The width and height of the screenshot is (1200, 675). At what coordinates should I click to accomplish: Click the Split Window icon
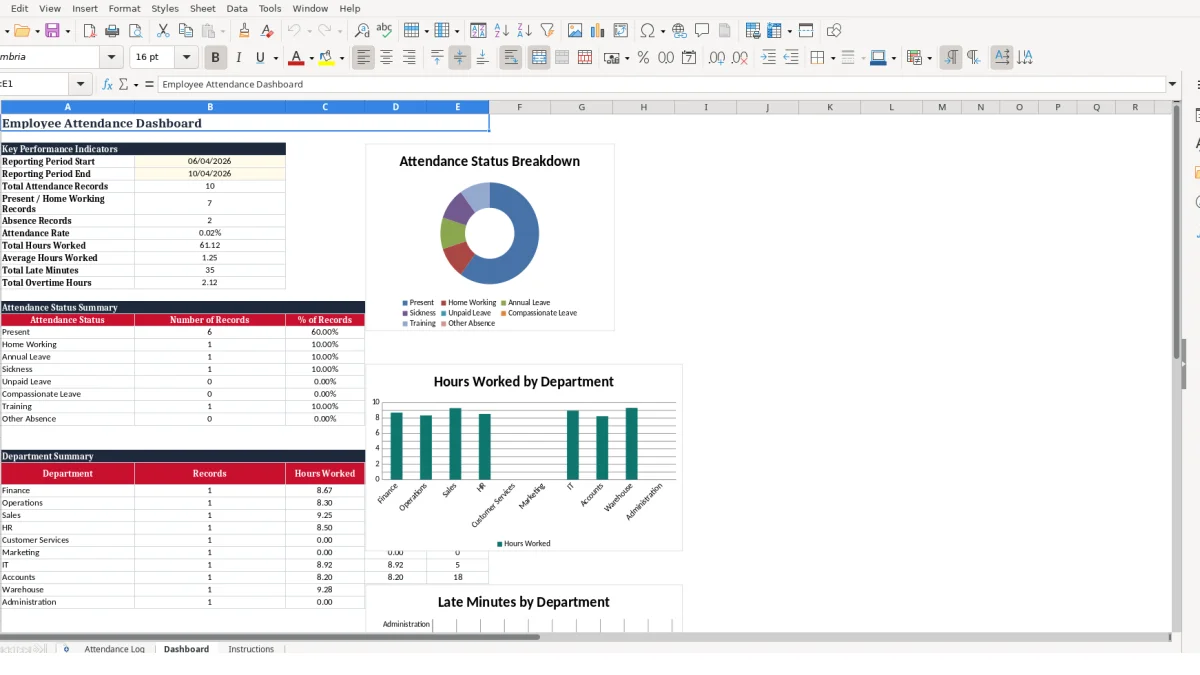(x=806, y=31)
